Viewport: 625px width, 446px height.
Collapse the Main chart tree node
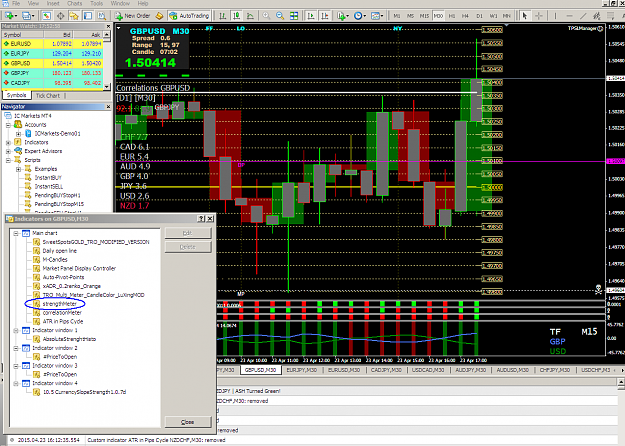(x=16, y=233)
